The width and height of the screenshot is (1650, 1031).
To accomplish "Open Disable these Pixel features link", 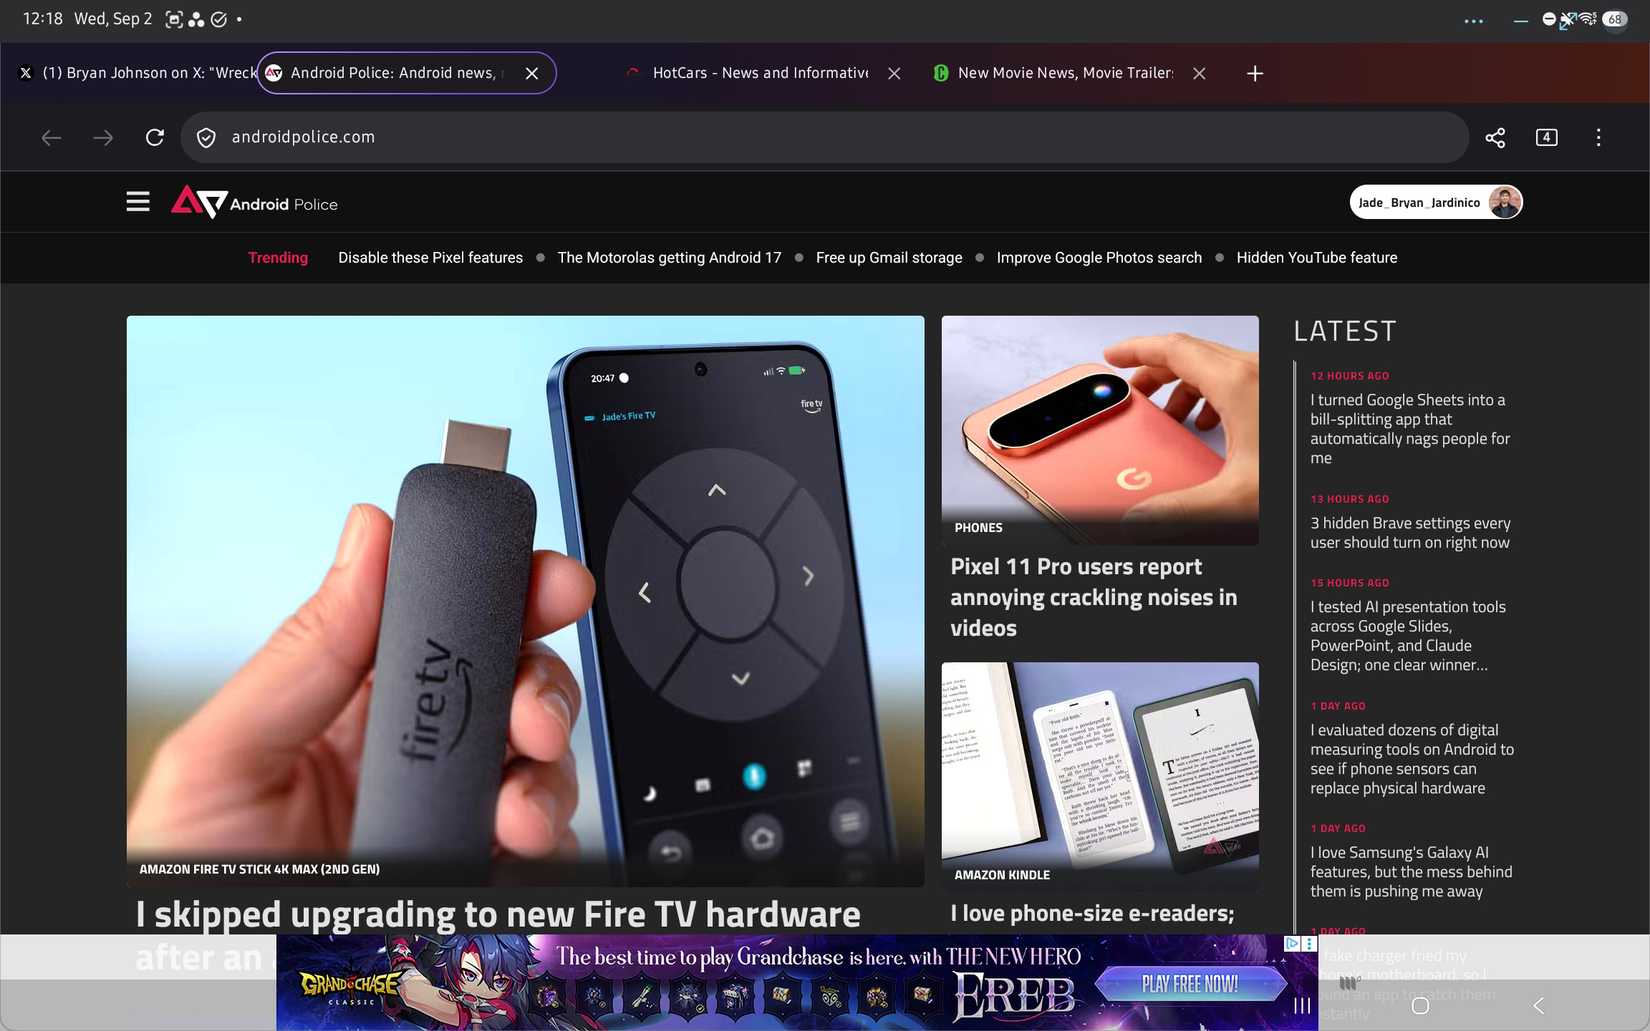I will pyautogui.click(x=430, y=257).
